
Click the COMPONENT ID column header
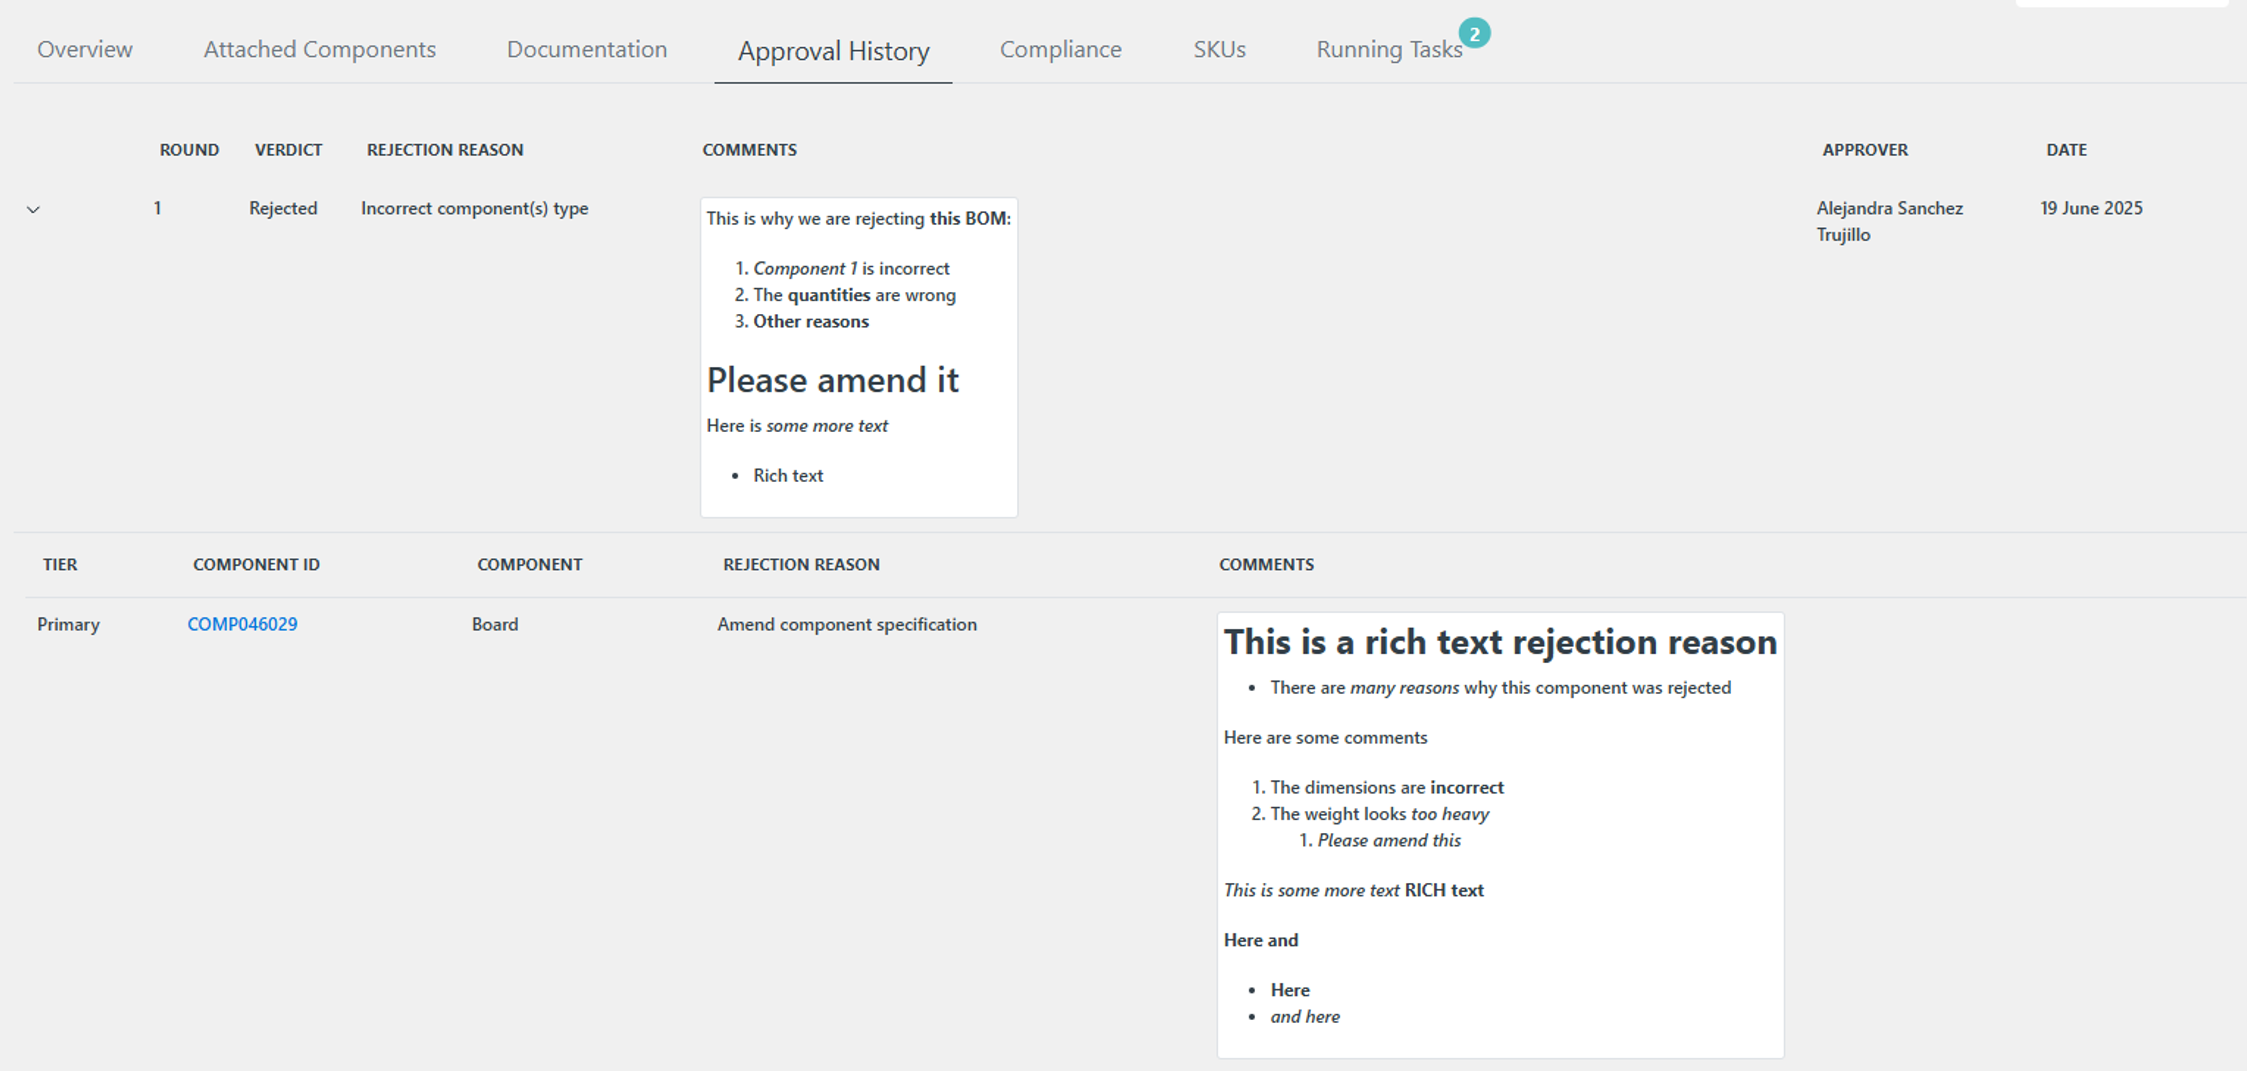256,564
